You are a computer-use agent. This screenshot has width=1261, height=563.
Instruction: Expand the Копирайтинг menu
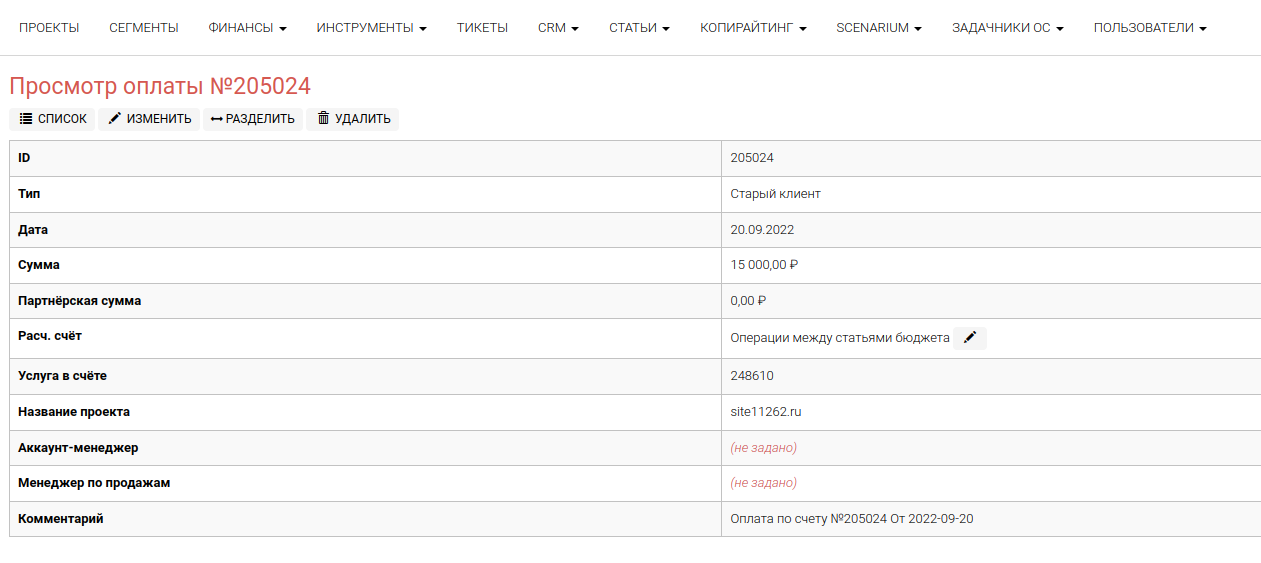[753, 28]
